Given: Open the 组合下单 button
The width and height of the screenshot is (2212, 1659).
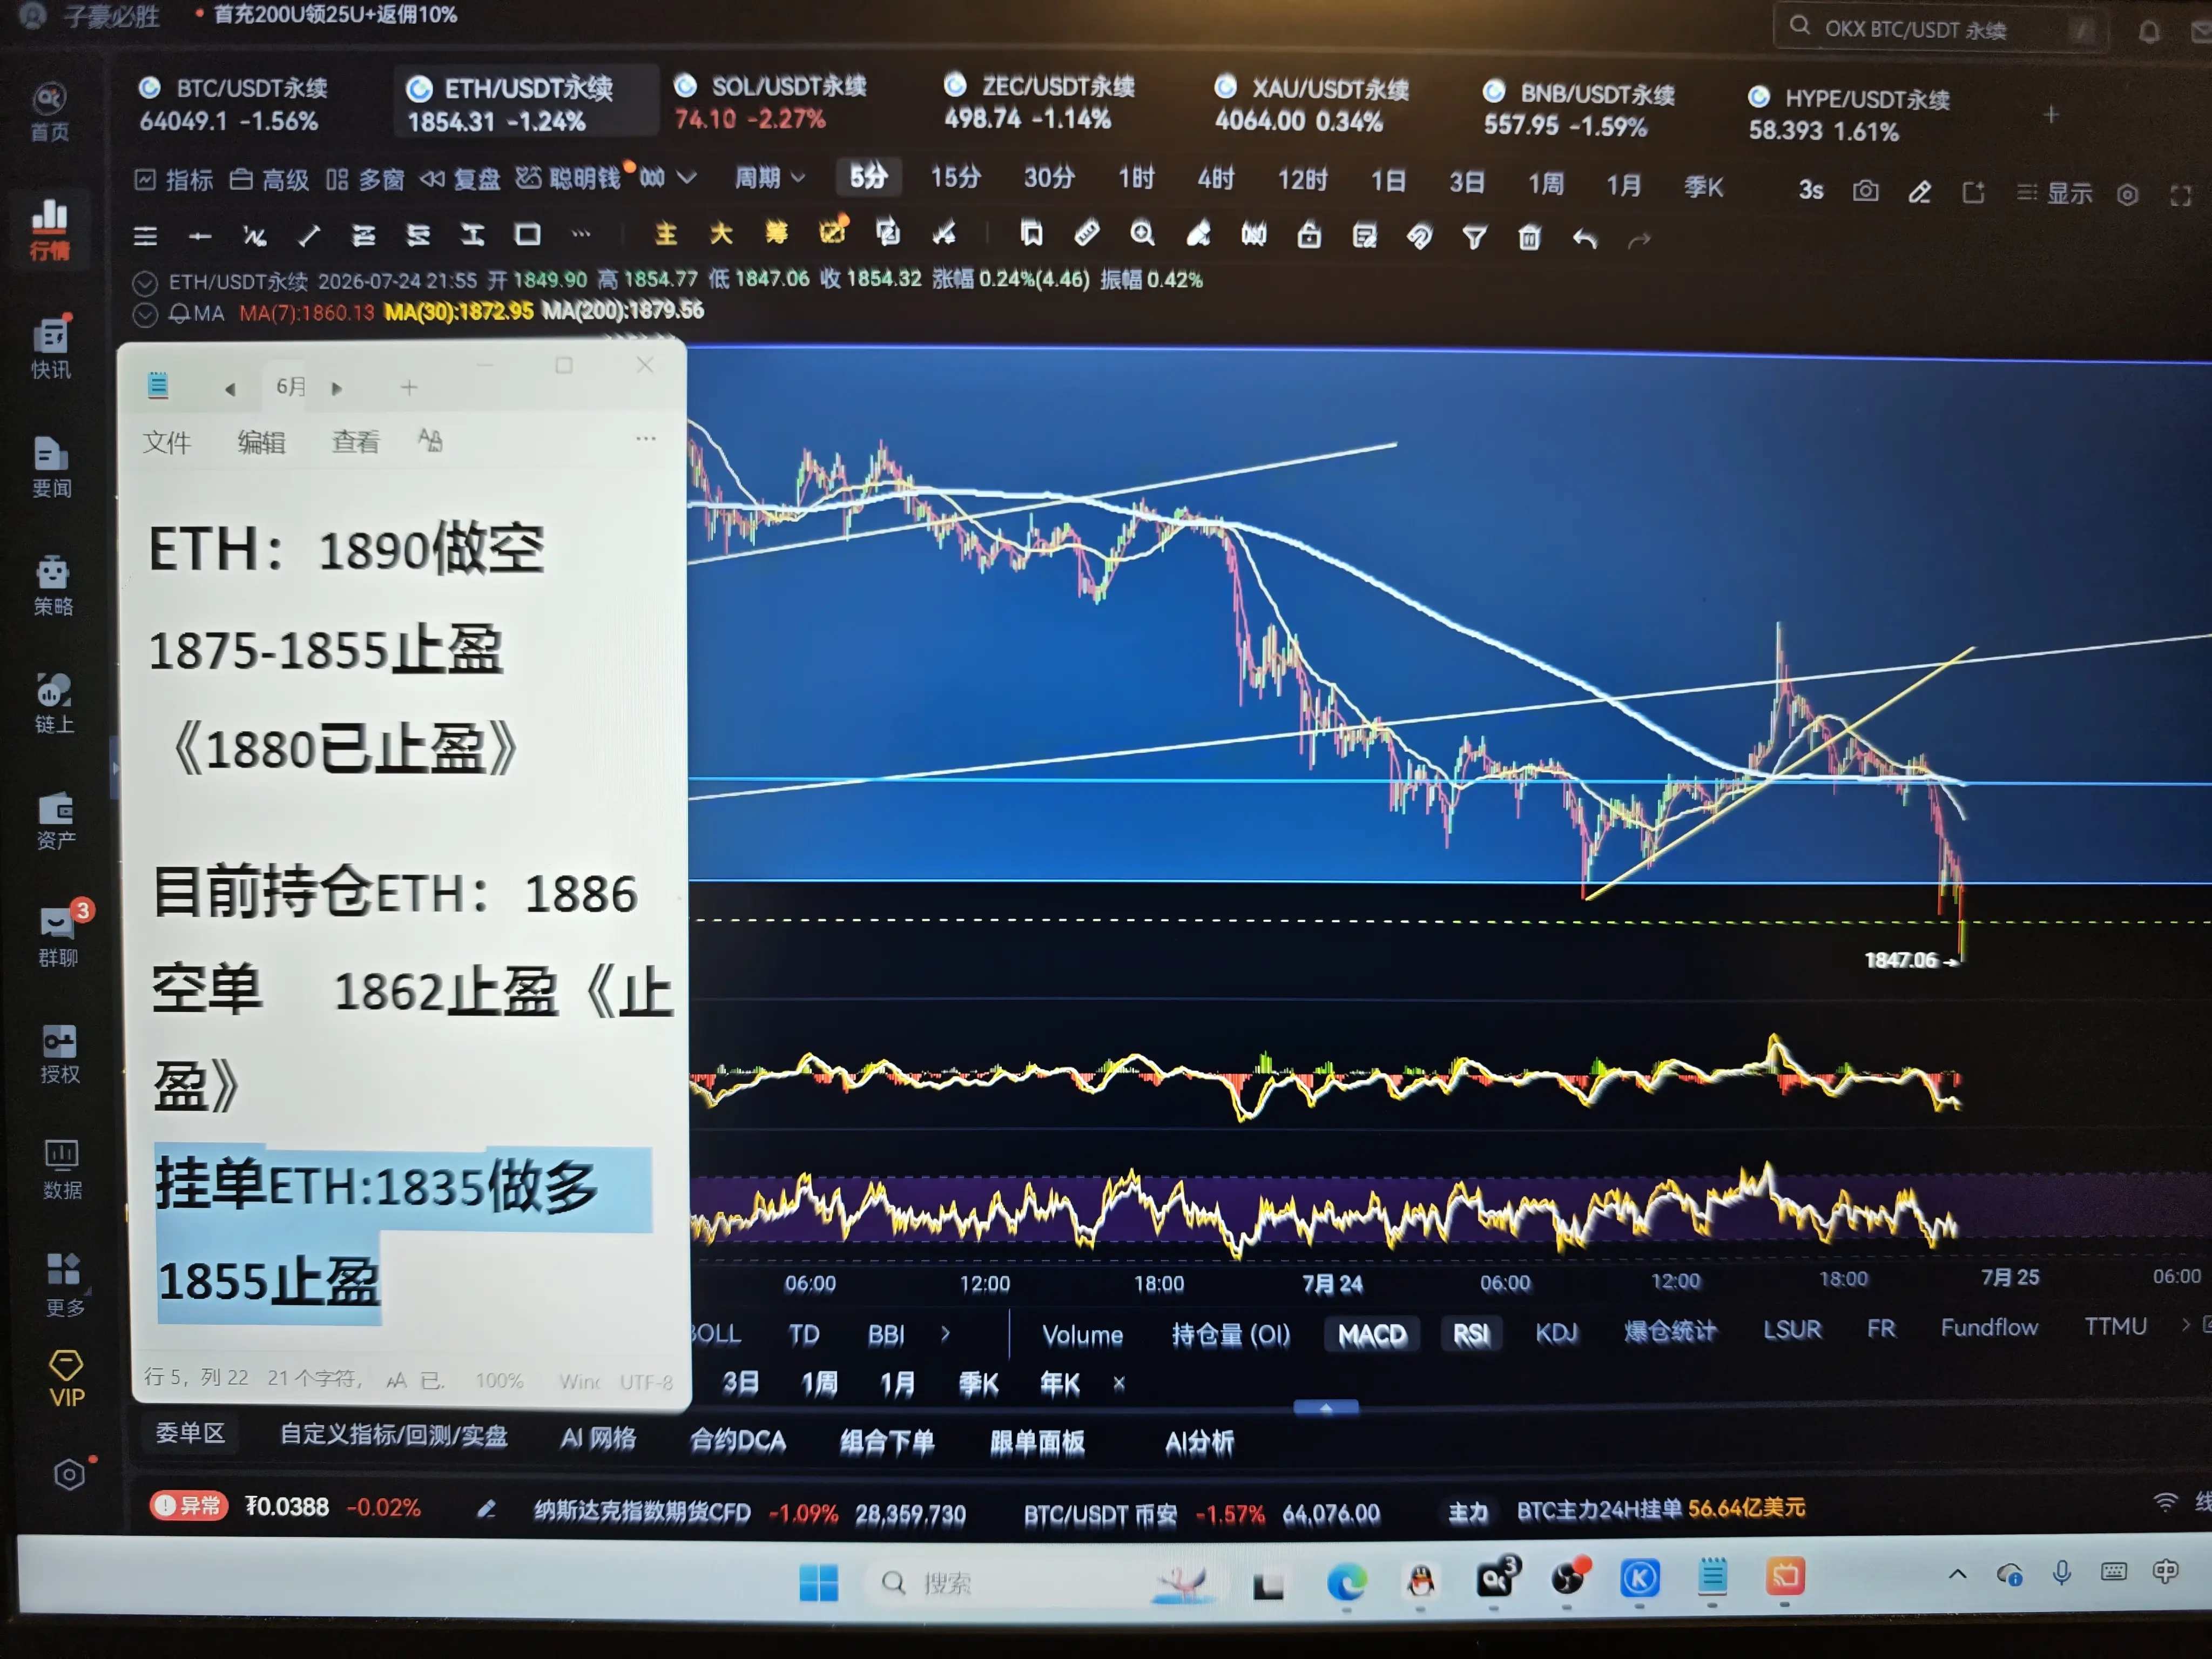Looking at the screenshot, I should pyautogui.click(x=887, y=1442).
